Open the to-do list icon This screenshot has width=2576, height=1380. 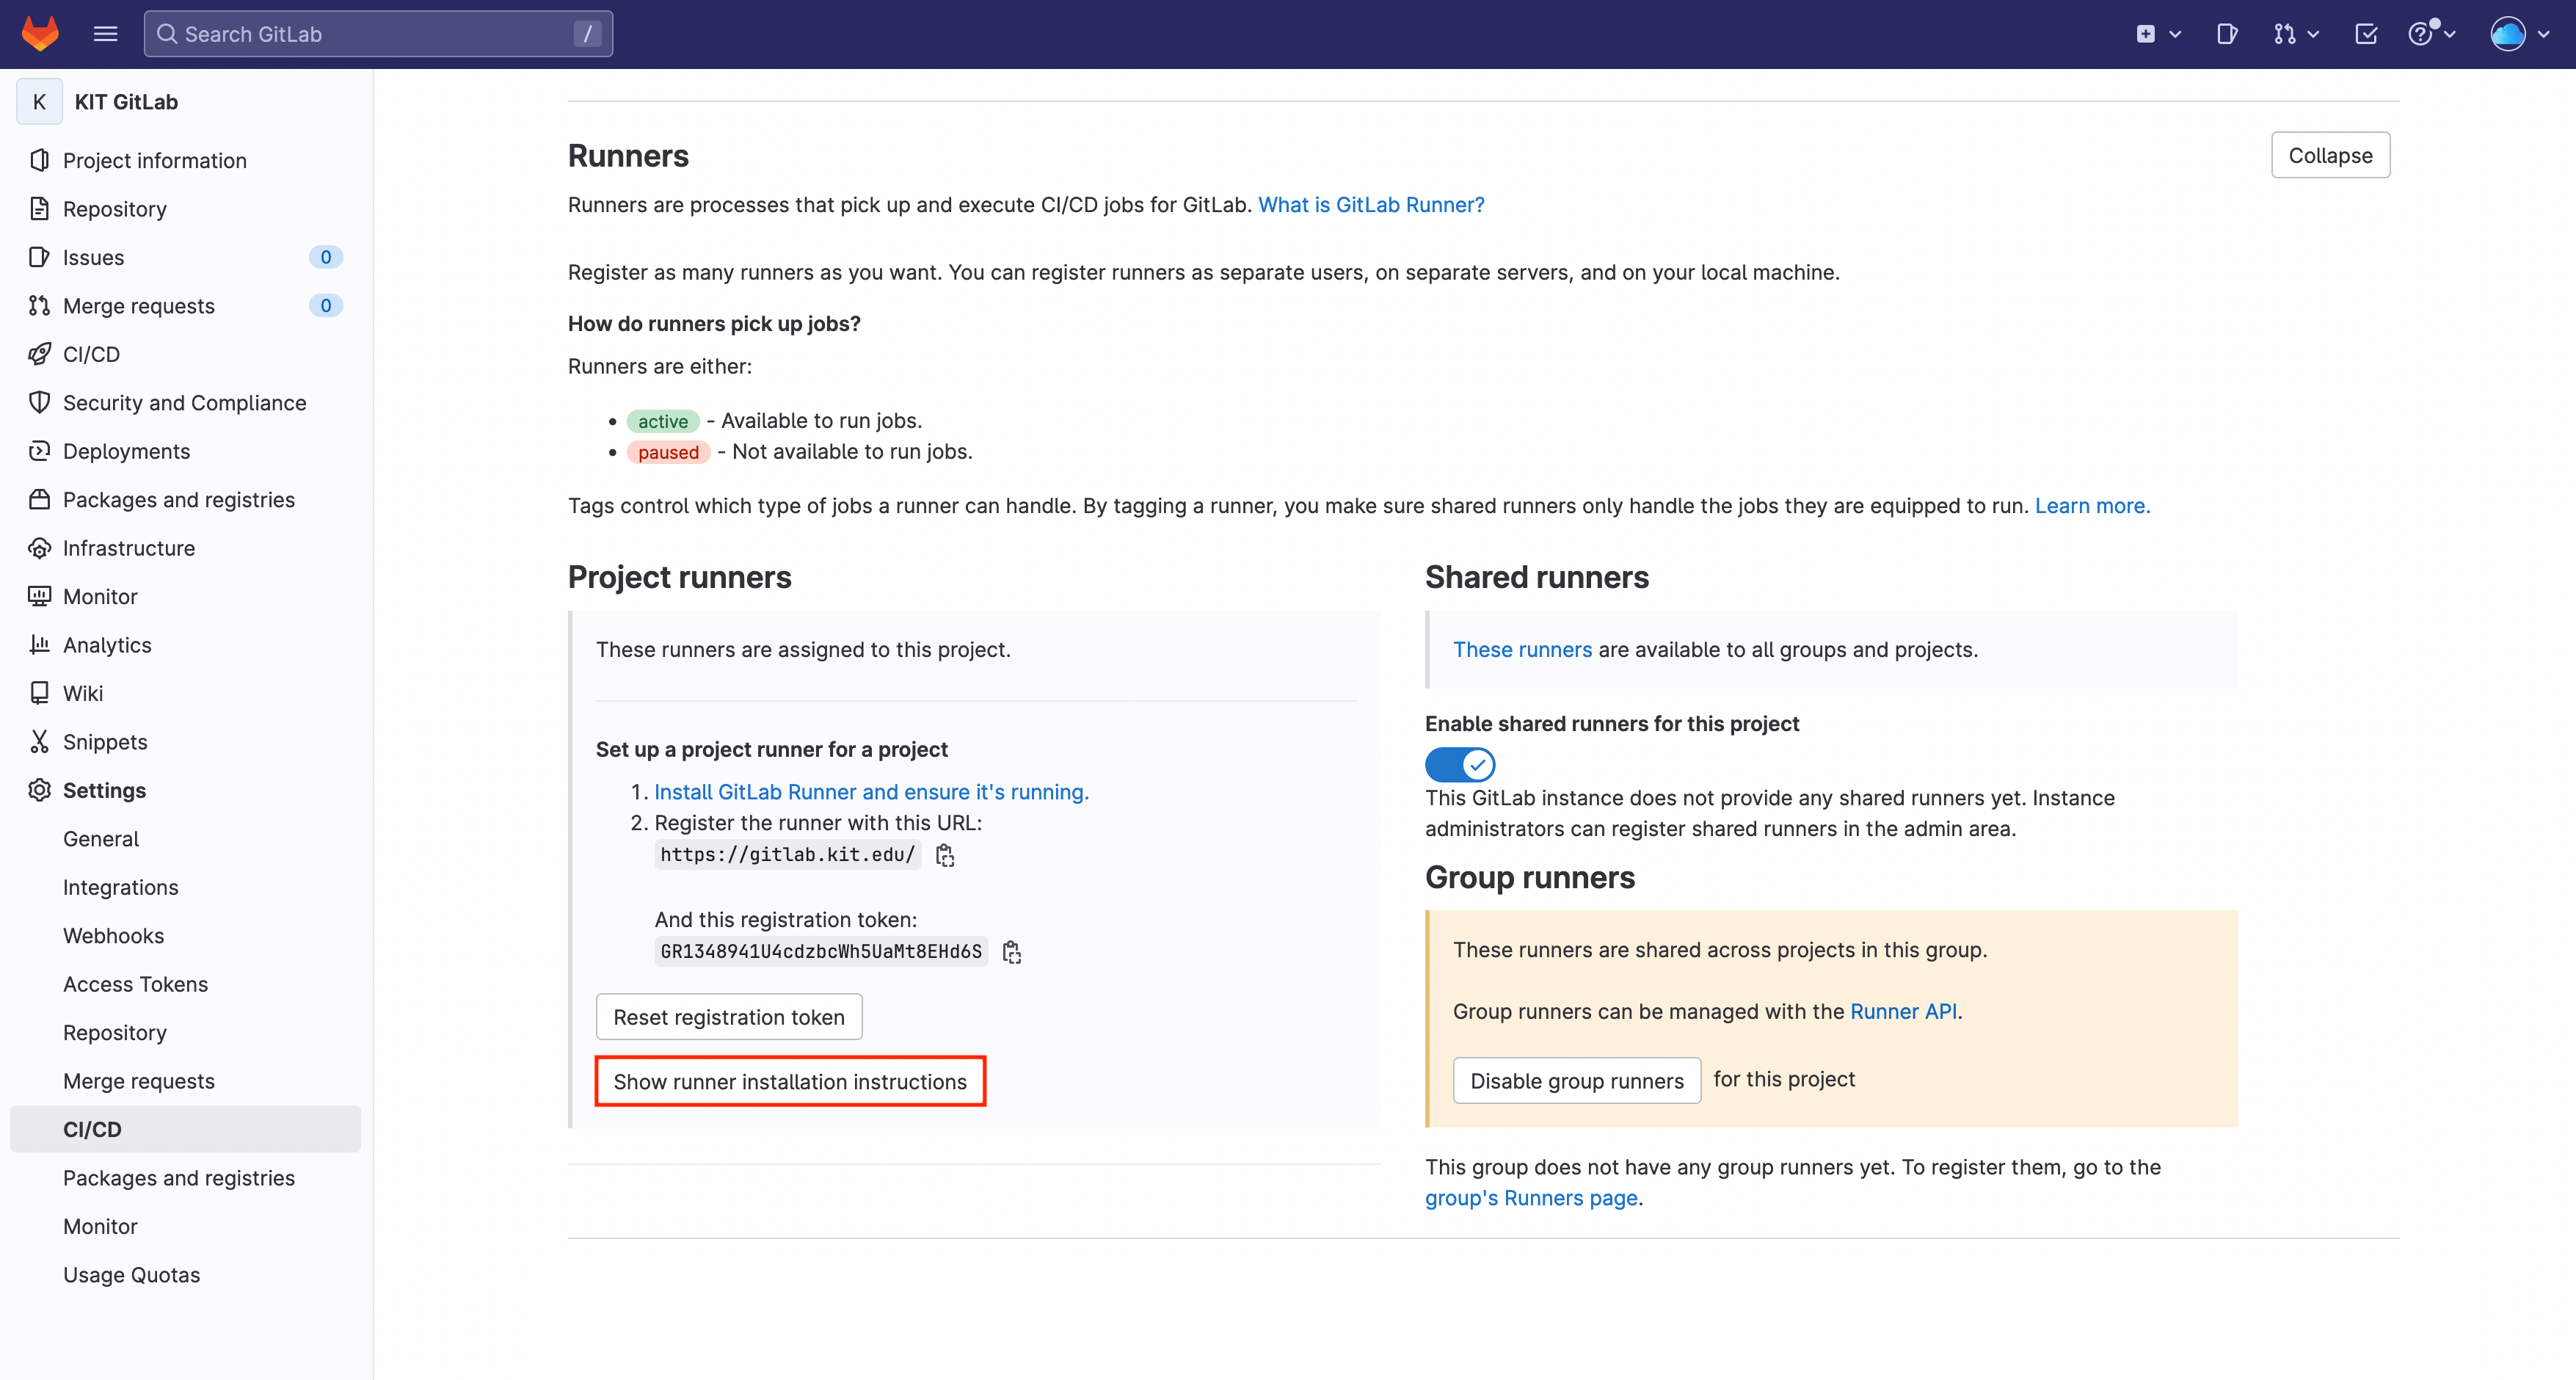point(2366,33)
